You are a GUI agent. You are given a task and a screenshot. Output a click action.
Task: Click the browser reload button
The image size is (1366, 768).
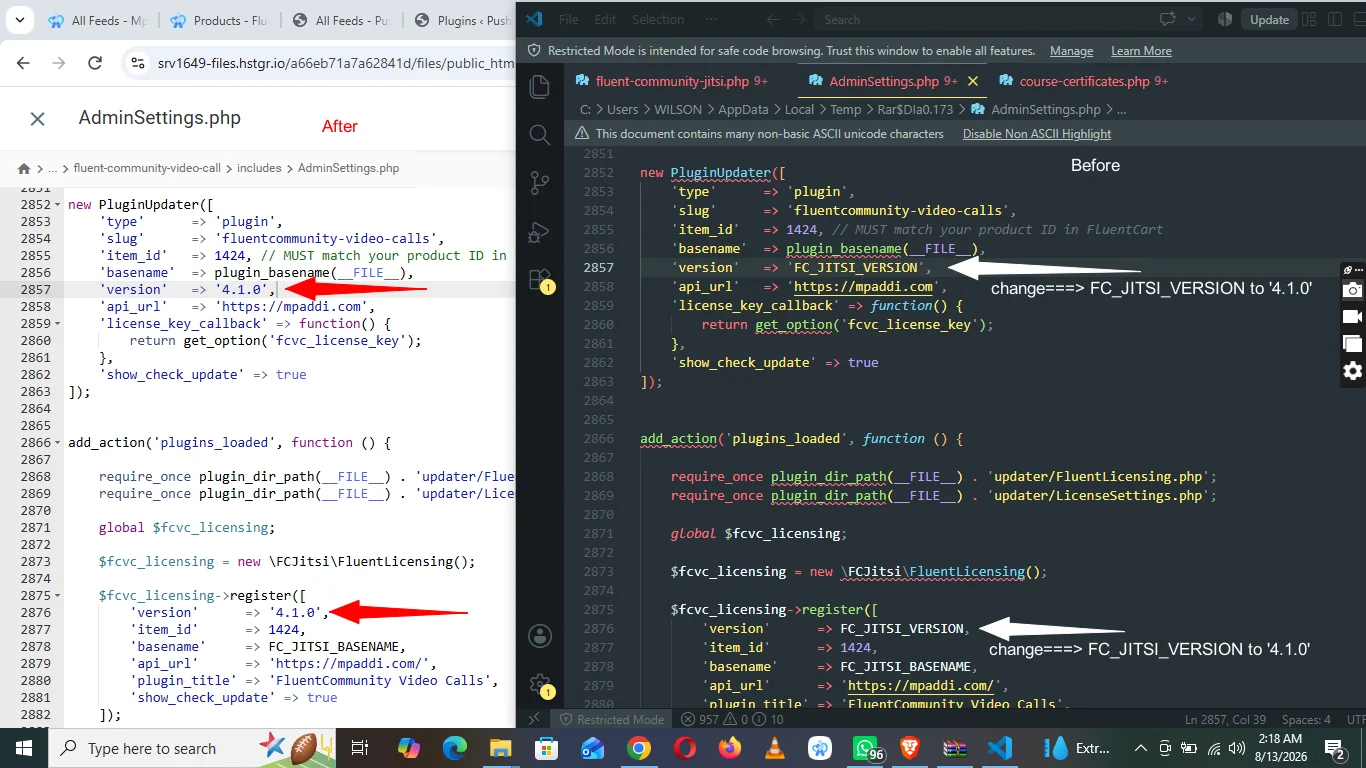[x=95, y=63]
